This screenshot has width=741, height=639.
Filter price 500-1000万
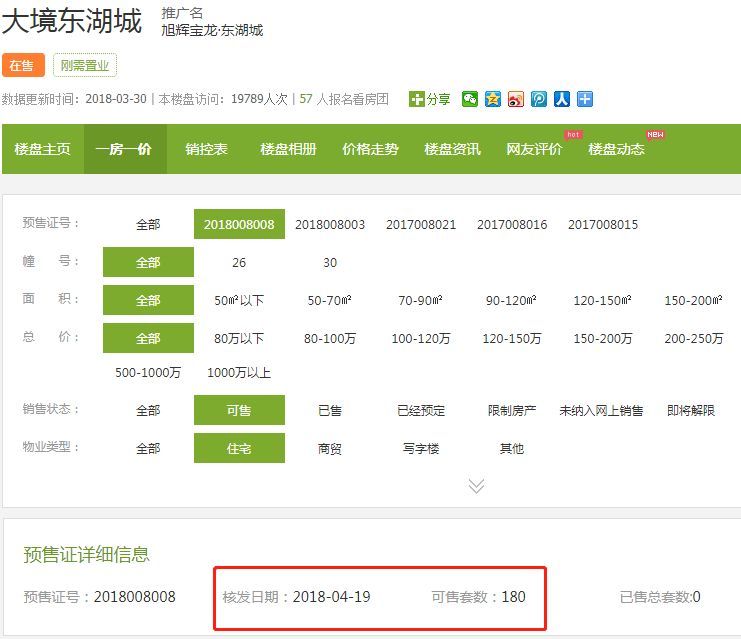pos(148,372)
